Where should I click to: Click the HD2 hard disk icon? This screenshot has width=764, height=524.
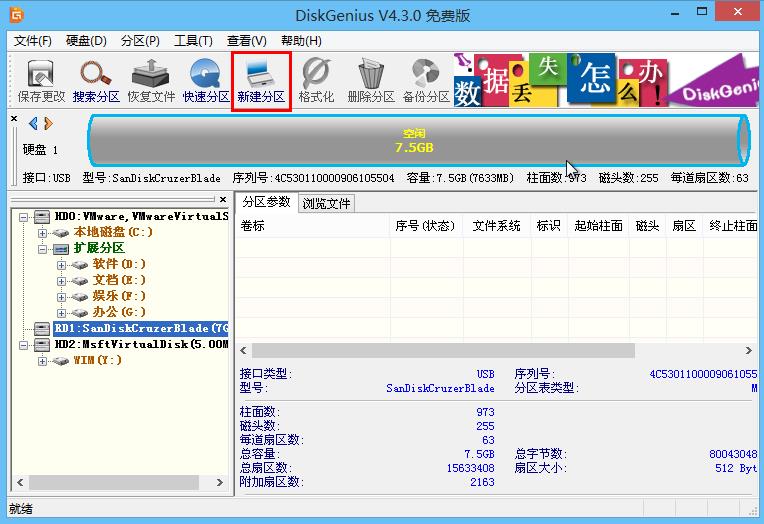[x=41, y=345]
